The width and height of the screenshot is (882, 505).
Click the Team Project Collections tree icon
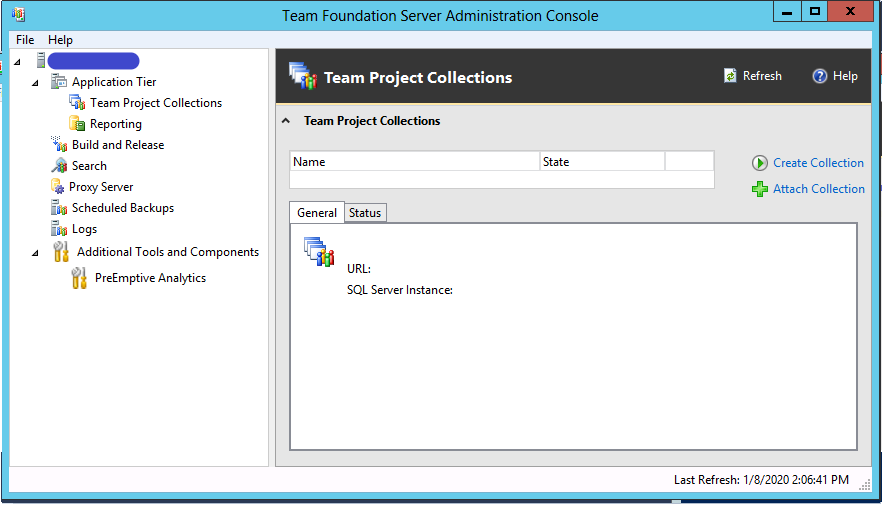77,102
